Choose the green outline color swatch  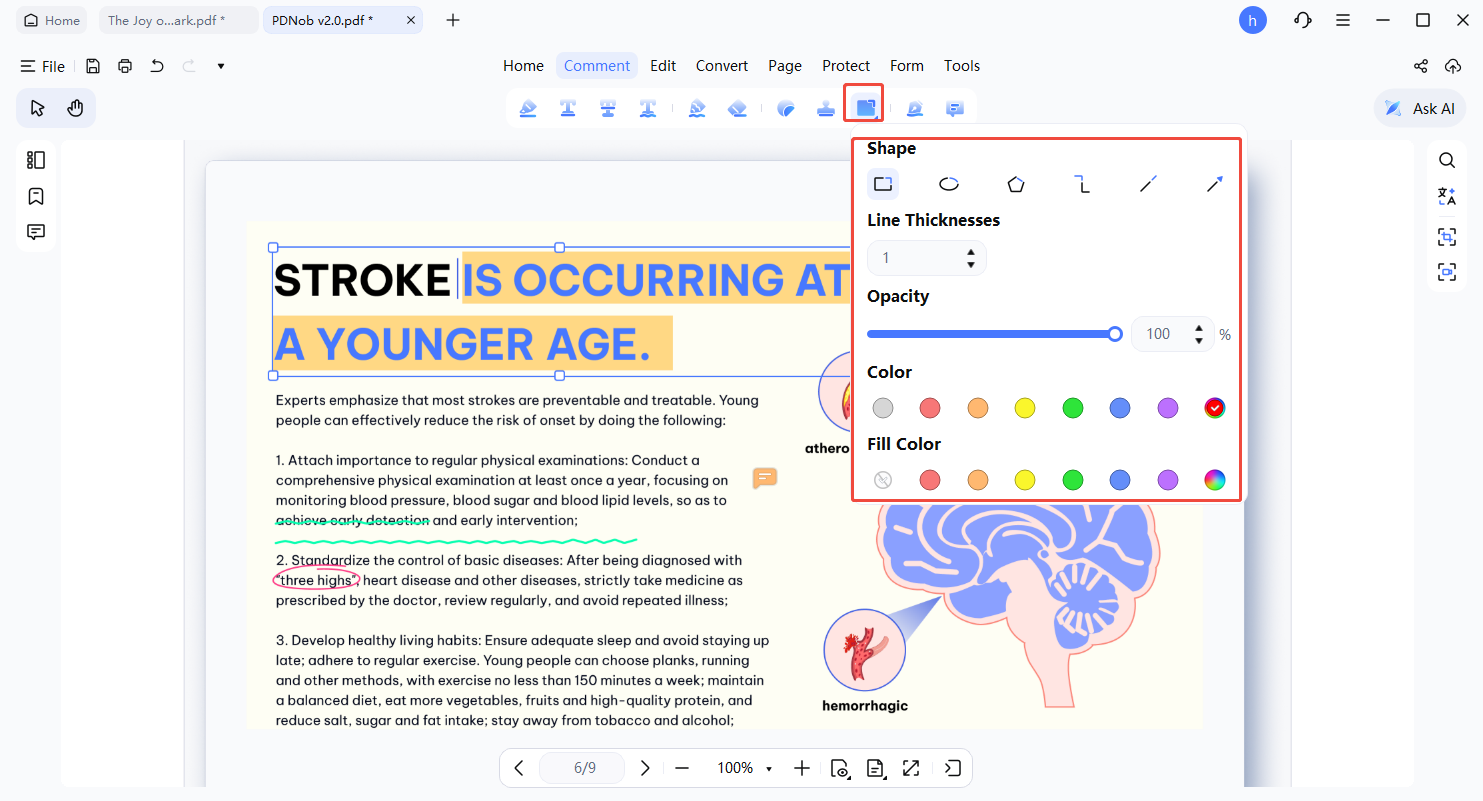[1072, 408]
